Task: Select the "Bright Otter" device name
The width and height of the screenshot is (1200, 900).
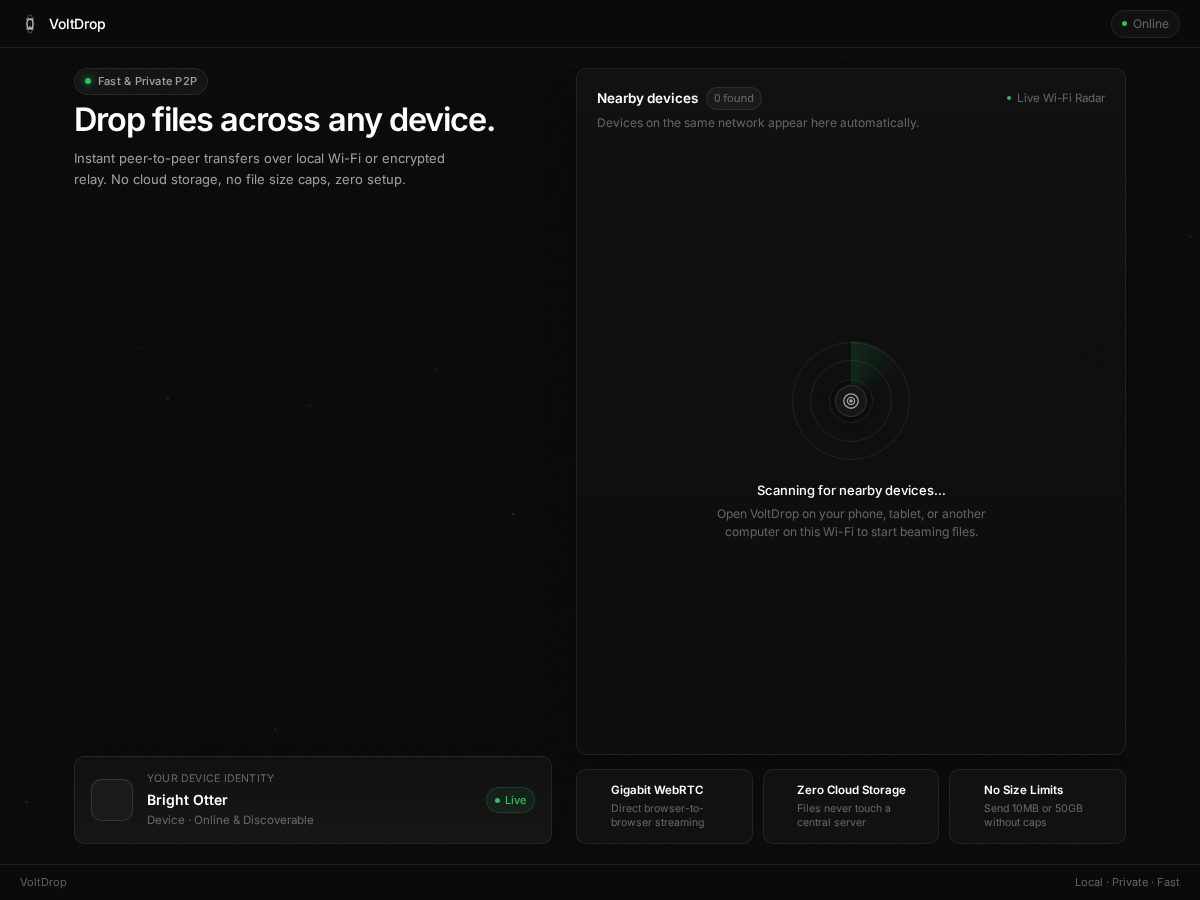Action: pyautogui.click(x=187, y=800)
